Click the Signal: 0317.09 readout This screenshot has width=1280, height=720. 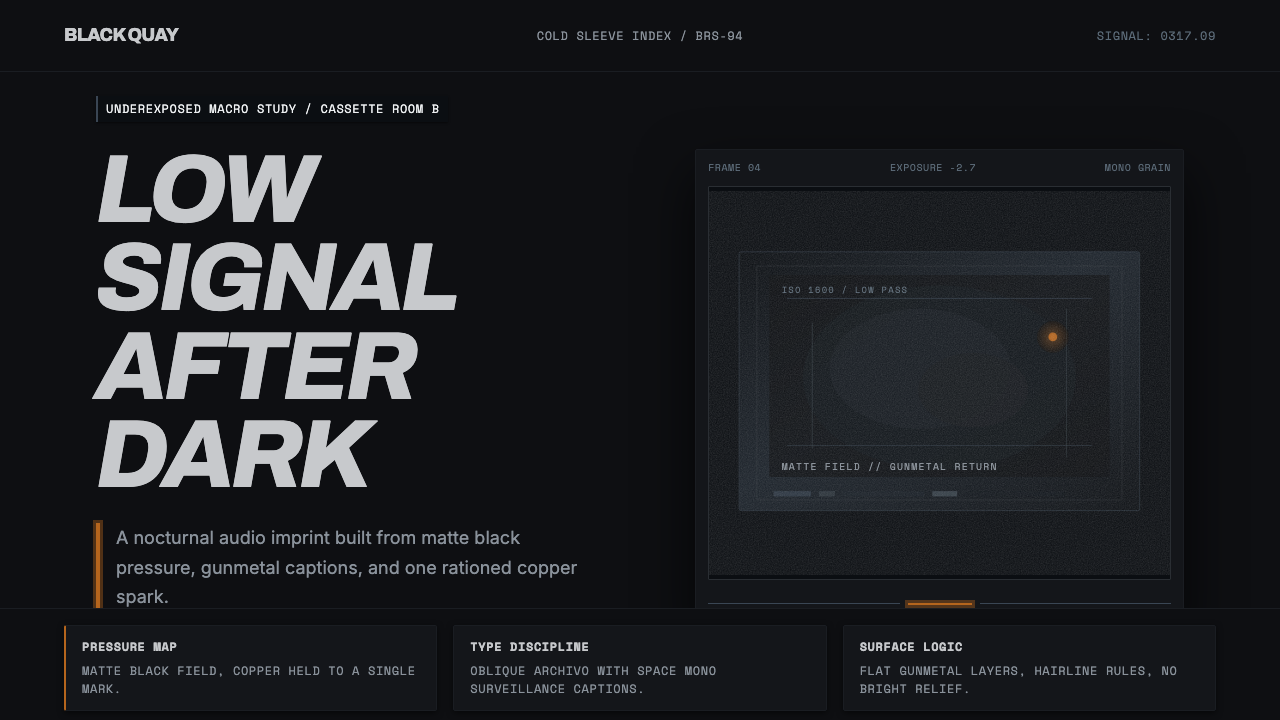1156,36
